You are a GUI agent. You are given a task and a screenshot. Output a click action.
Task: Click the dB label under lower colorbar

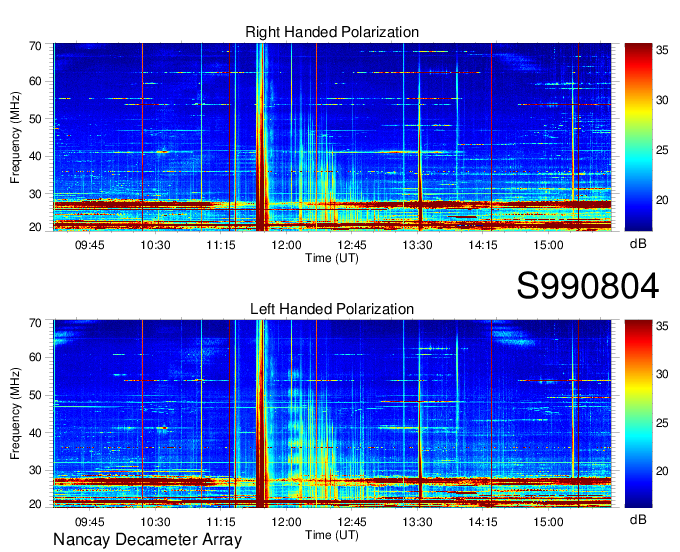point(638,519)
